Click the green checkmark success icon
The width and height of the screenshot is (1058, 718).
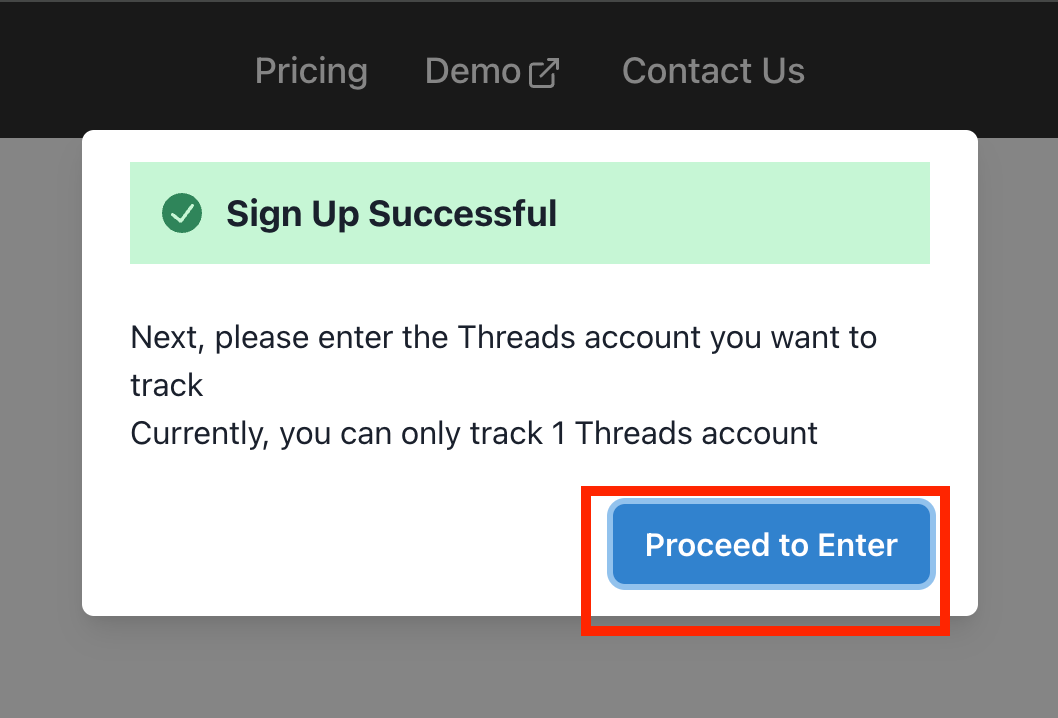click(182, 213)
